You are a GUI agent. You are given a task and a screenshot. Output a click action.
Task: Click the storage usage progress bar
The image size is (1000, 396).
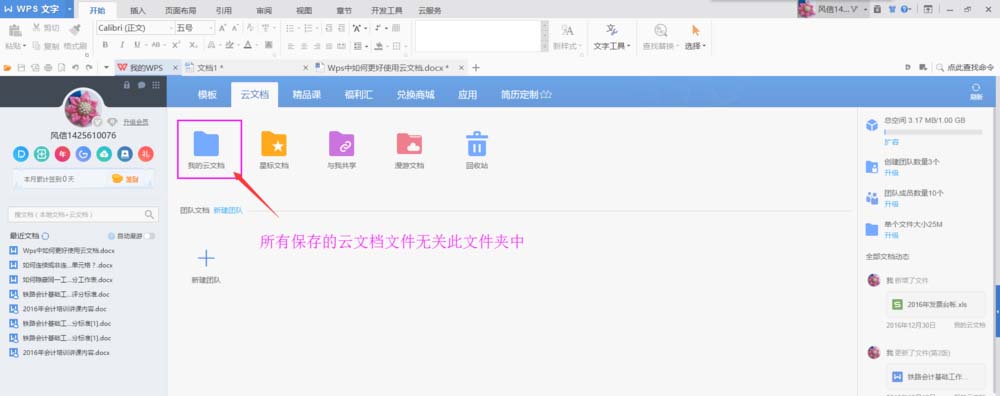[933, 132]
